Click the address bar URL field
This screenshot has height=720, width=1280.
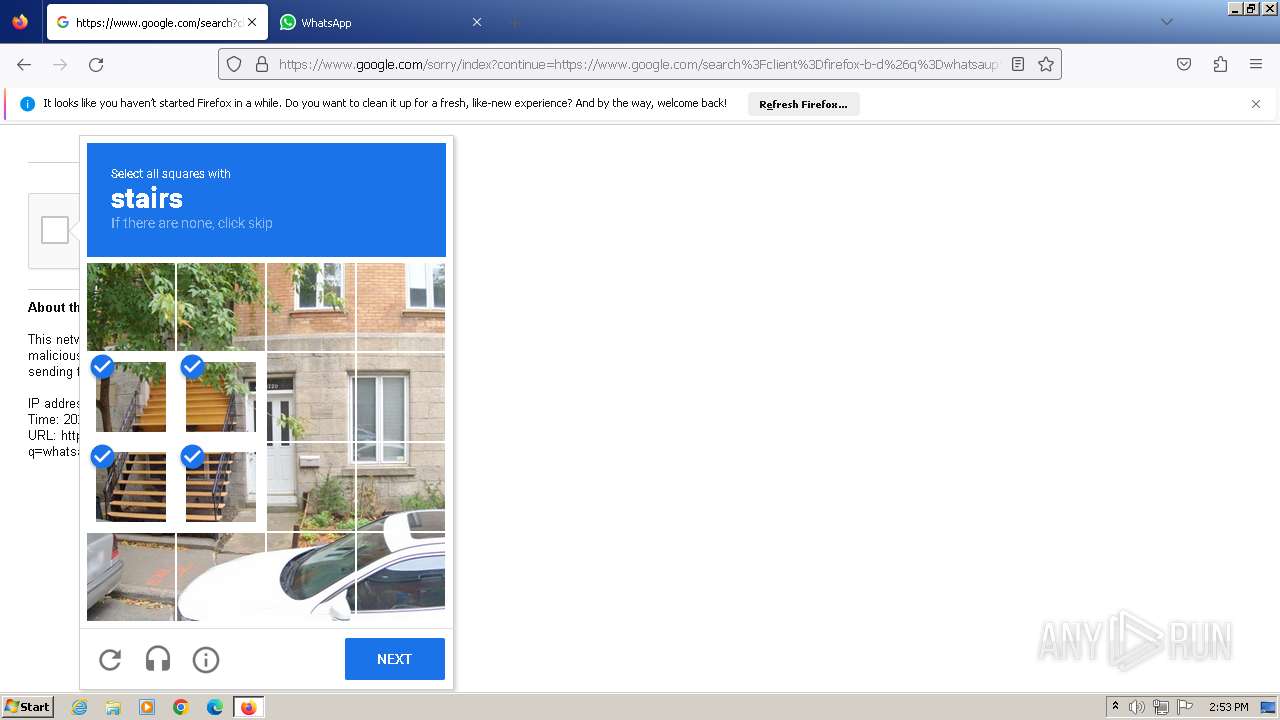(x=638, y=64)
